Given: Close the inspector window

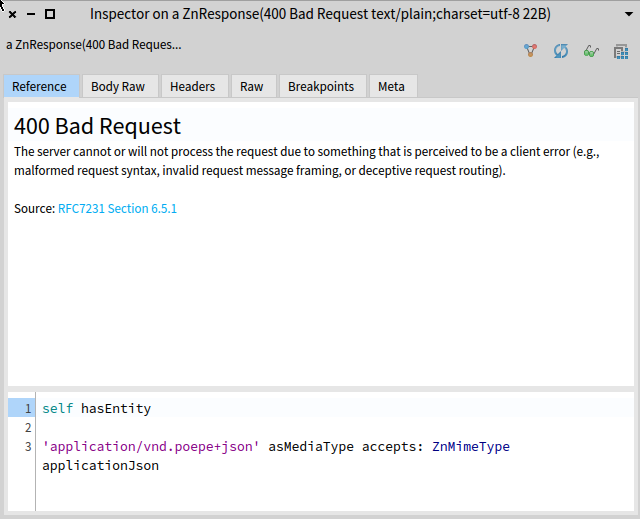Looking at the screenshot, I should pyautogui.click(x=13, y=15).
